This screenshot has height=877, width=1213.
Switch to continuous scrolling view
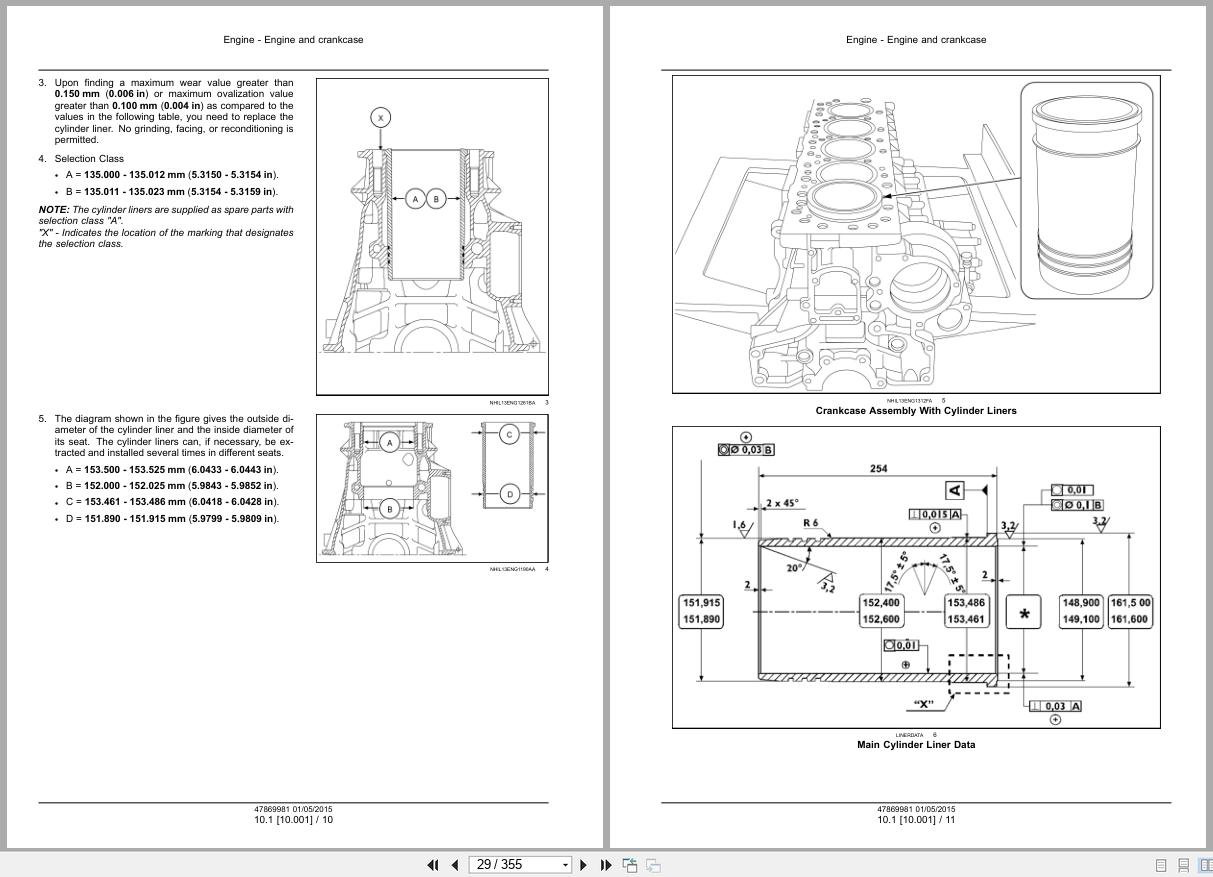point(1184,865)
